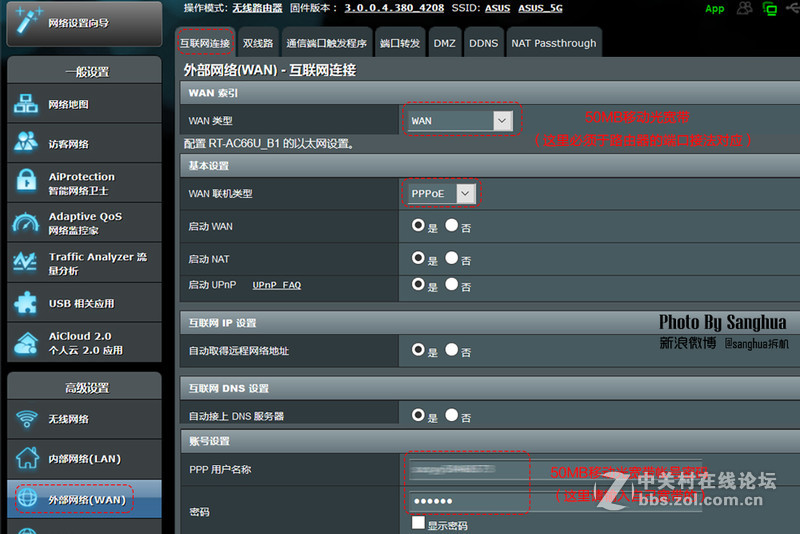The image size is (800, 534).
Task: Click the network map icon
Action: click(26, 104)
